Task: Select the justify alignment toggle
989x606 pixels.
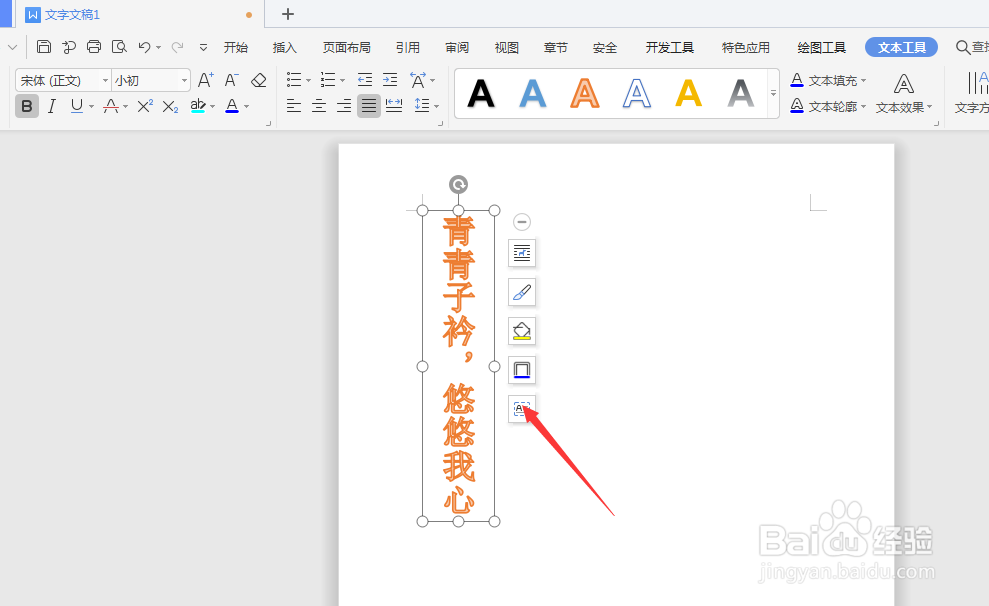Action: pos(368,106)
